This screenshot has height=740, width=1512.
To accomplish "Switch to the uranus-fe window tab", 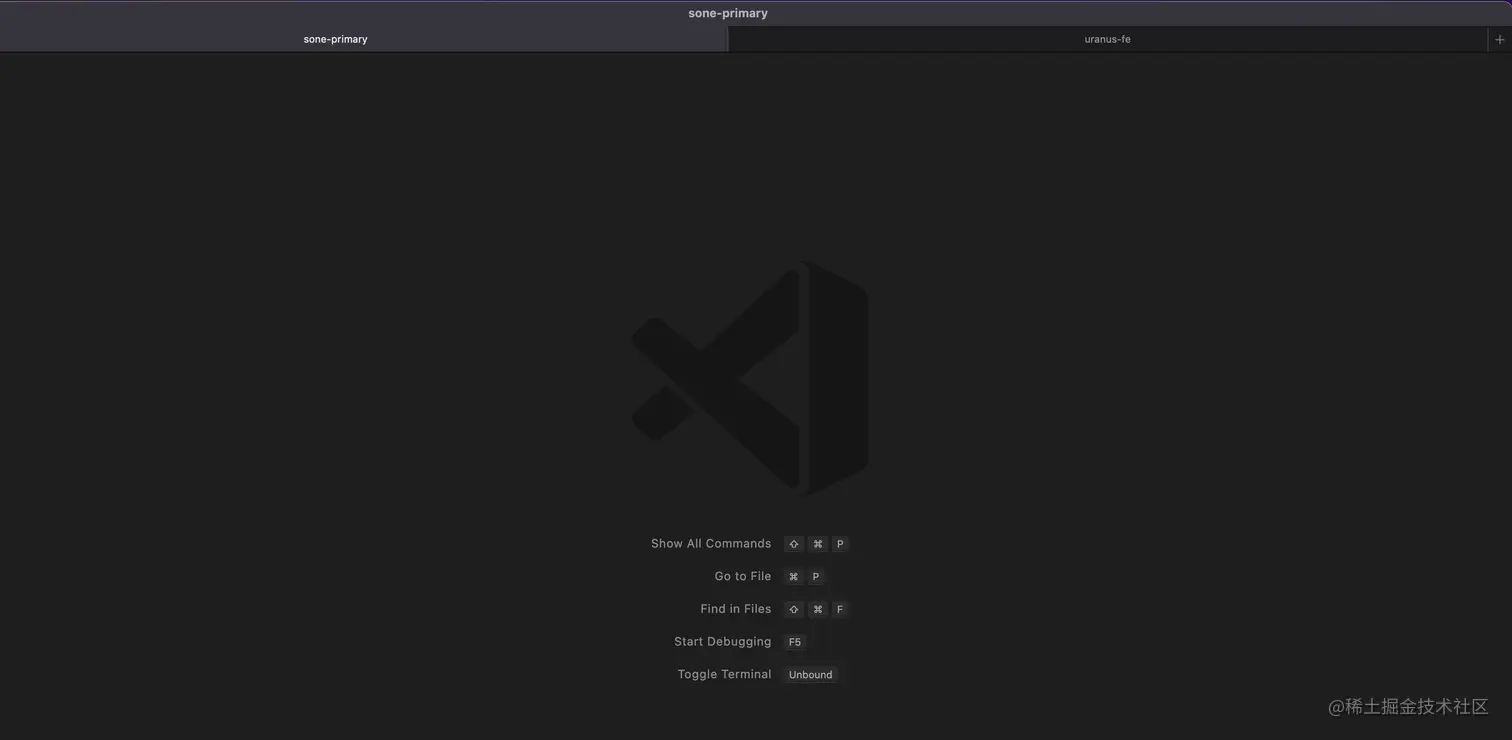I will click(1108, 39).
